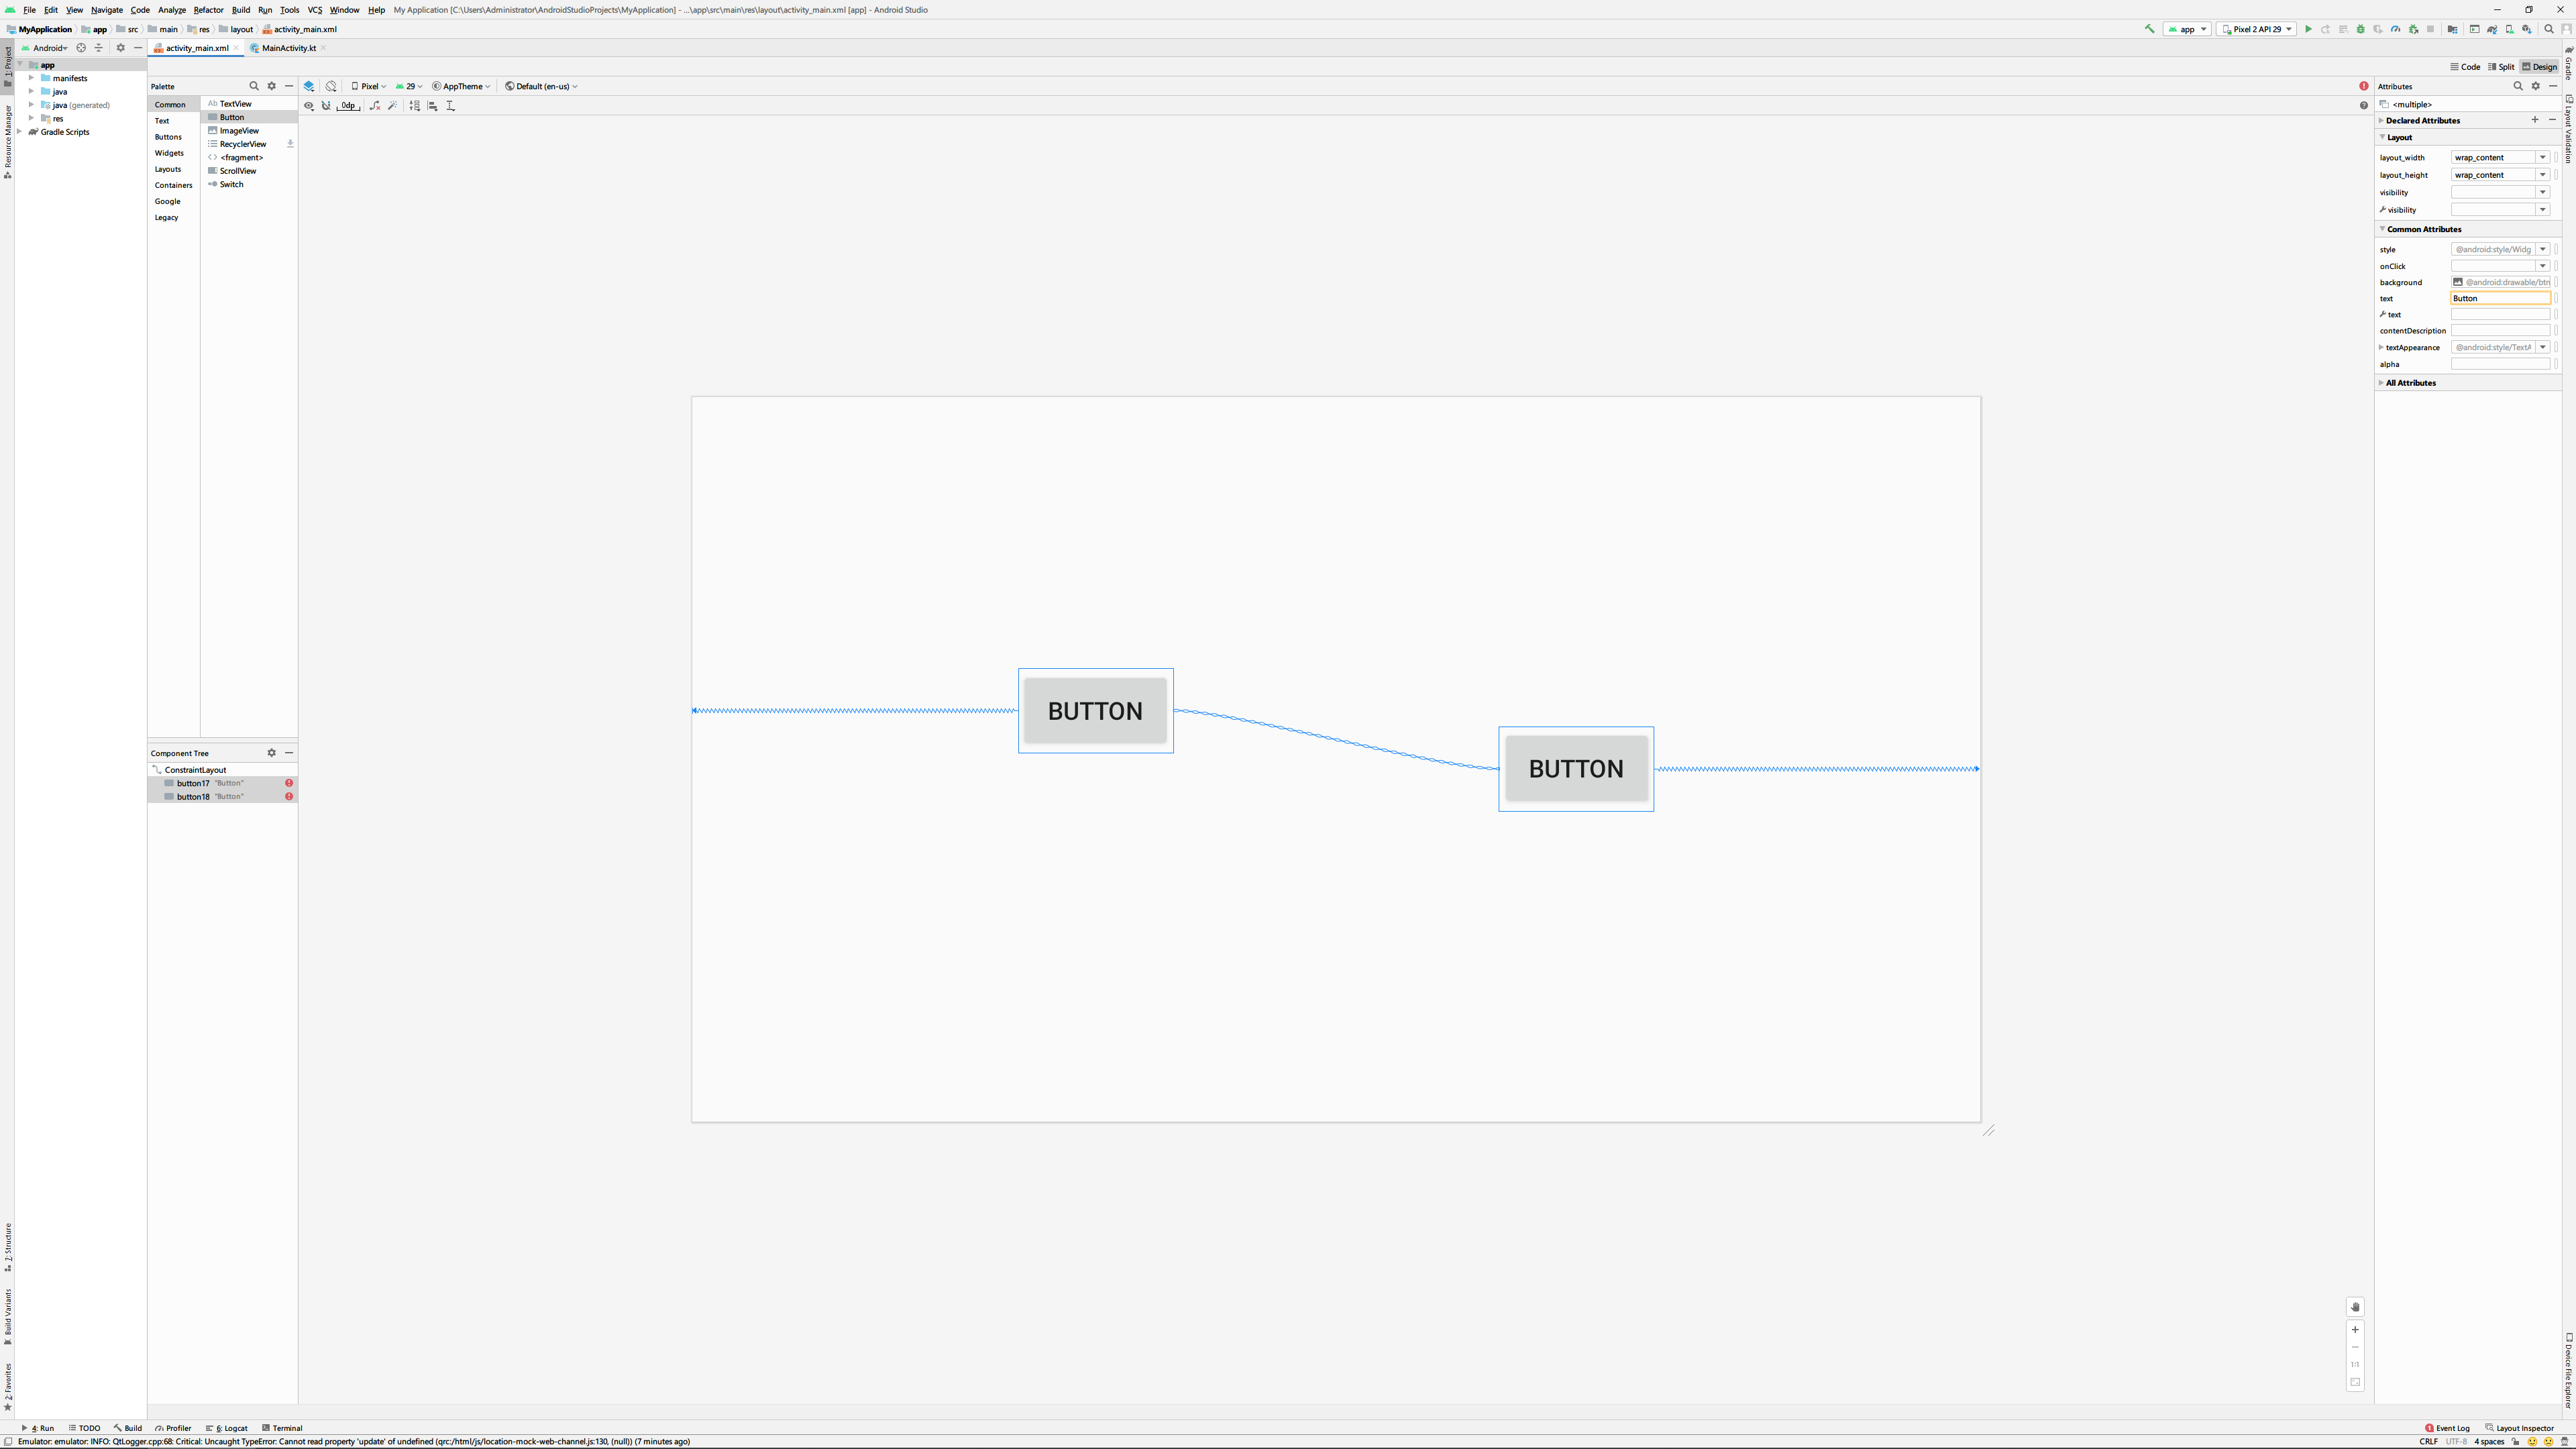
Task: Select the Layouts palette category
Action: coord(168,169)
